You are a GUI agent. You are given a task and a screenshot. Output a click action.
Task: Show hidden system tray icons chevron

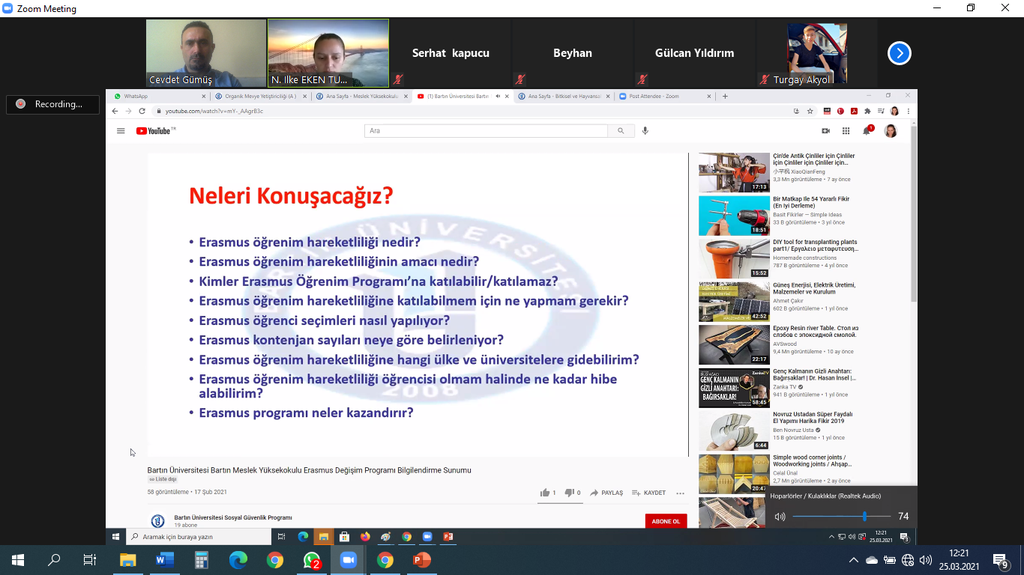coord(853,560)
